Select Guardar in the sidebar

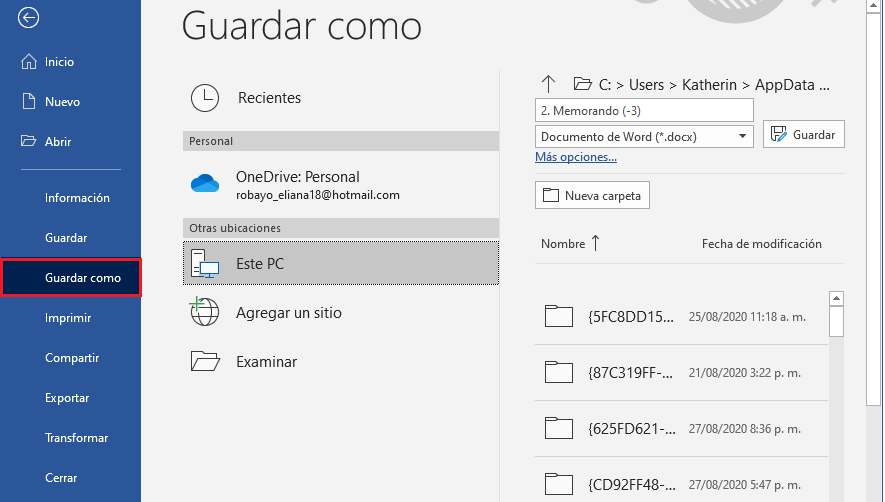(x=66, y=238)
